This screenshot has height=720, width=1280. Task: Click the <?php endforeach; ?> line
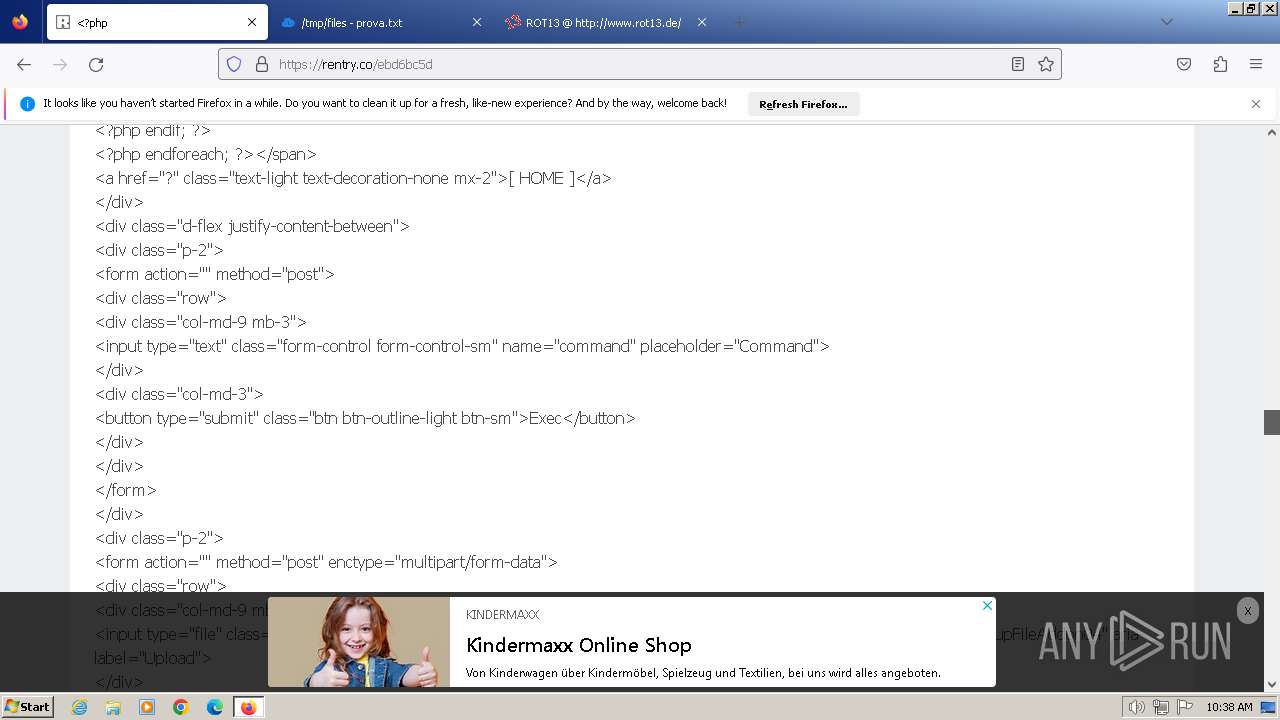(x=206, y=154)
